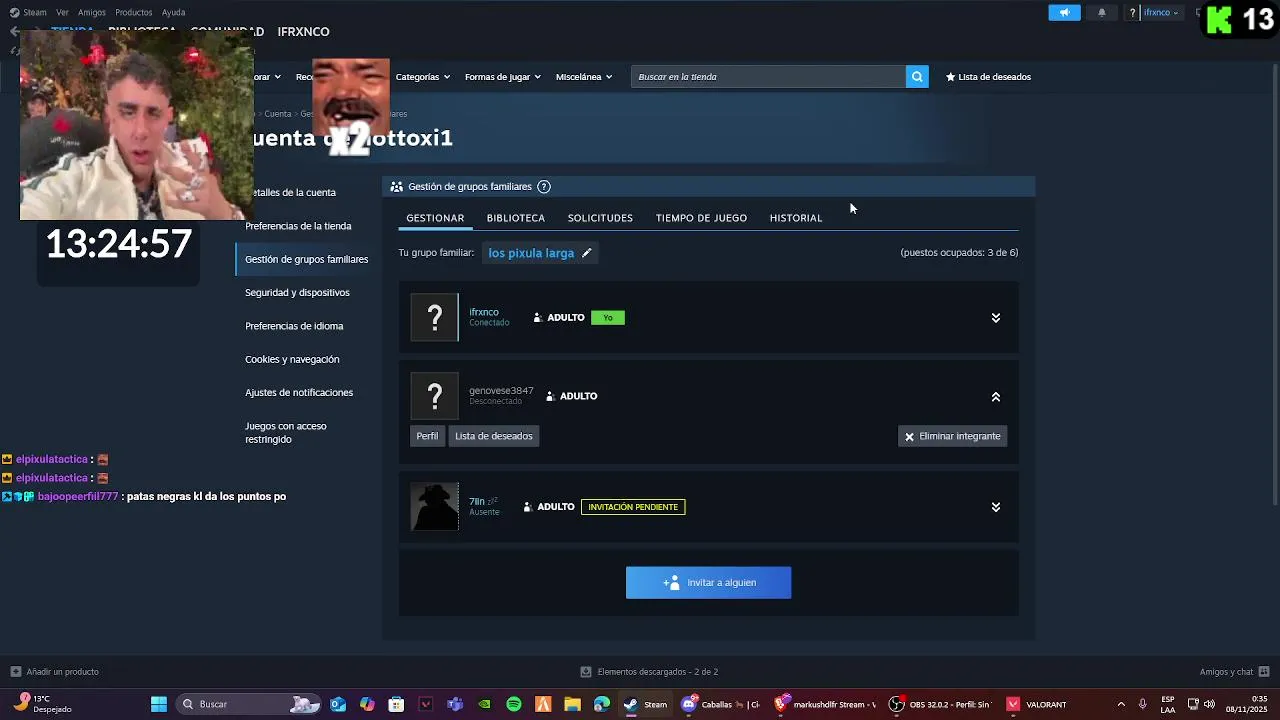Image resolution: width=1280 pixels, height=720 pixels.
Task: Open Seguridad y dispositivos settings
Action: tap(297, 293)
